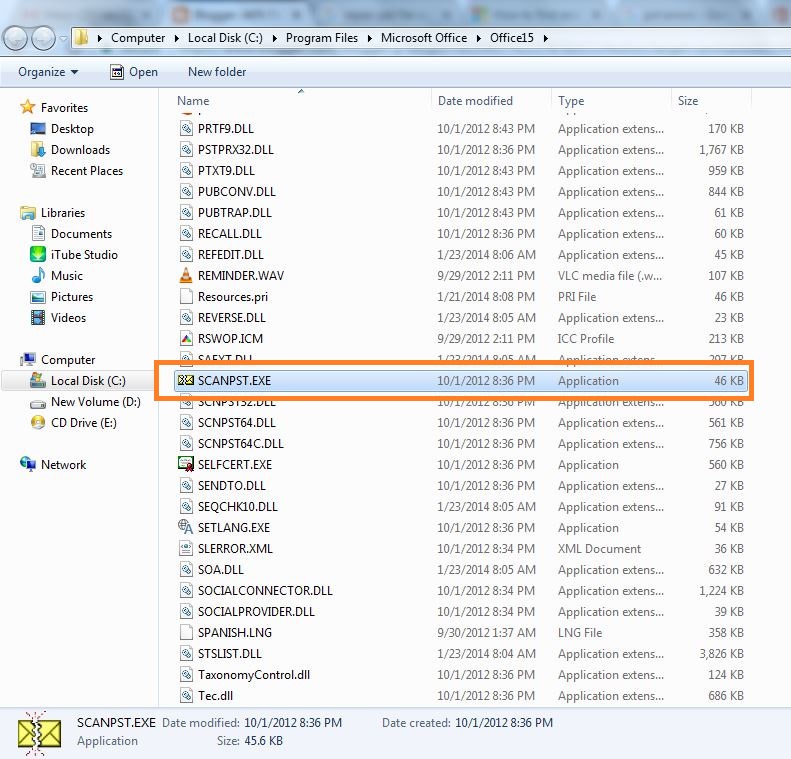The width and height of the screenshot is (791, 759).
Task: Click the PRTF9.DLL file icon
Action: click(x=186, y=129)
